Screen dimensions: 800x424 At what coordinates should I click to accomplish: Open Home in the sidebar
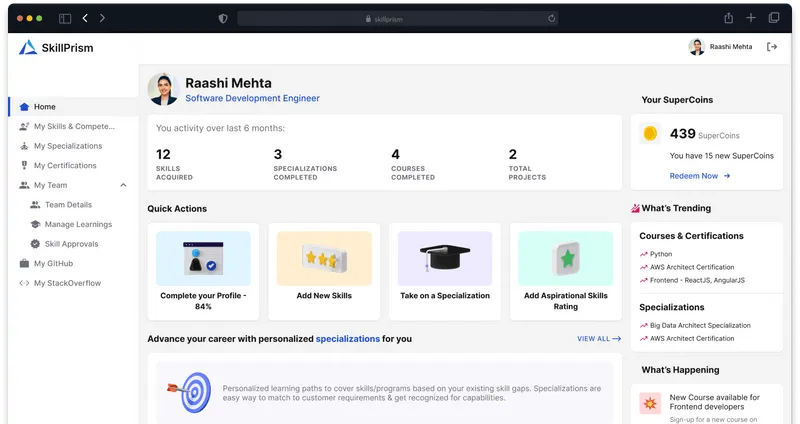coord(44,107)
